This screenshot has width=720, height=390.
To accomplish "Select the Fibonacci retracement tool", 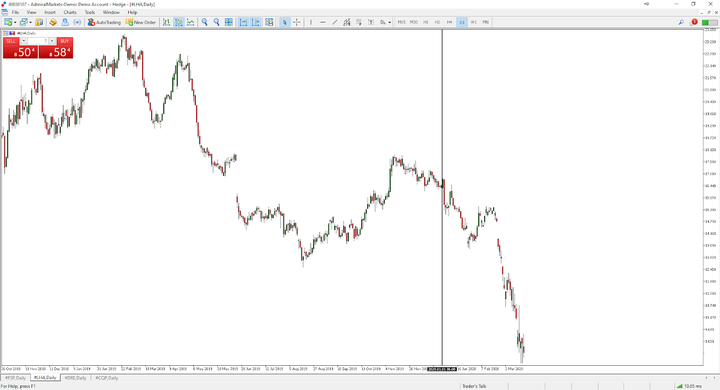I will point(359,22).
